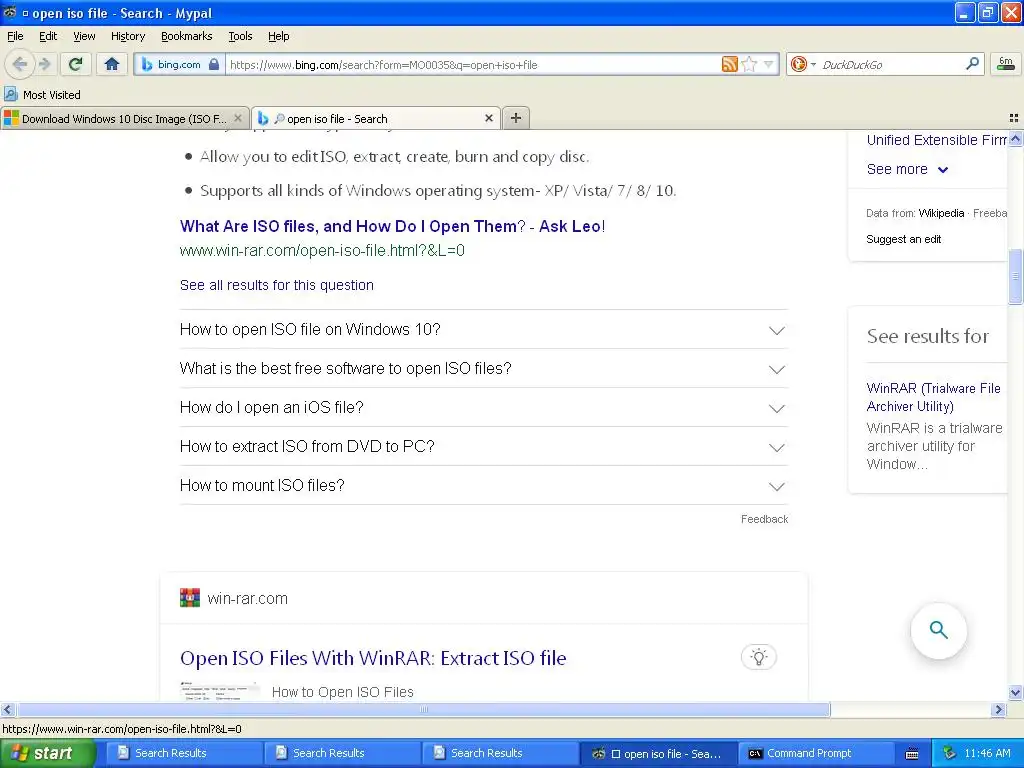Expand See more in the sidebar panel
This screenshot has width=1024, height=768.
coord(907,169)
